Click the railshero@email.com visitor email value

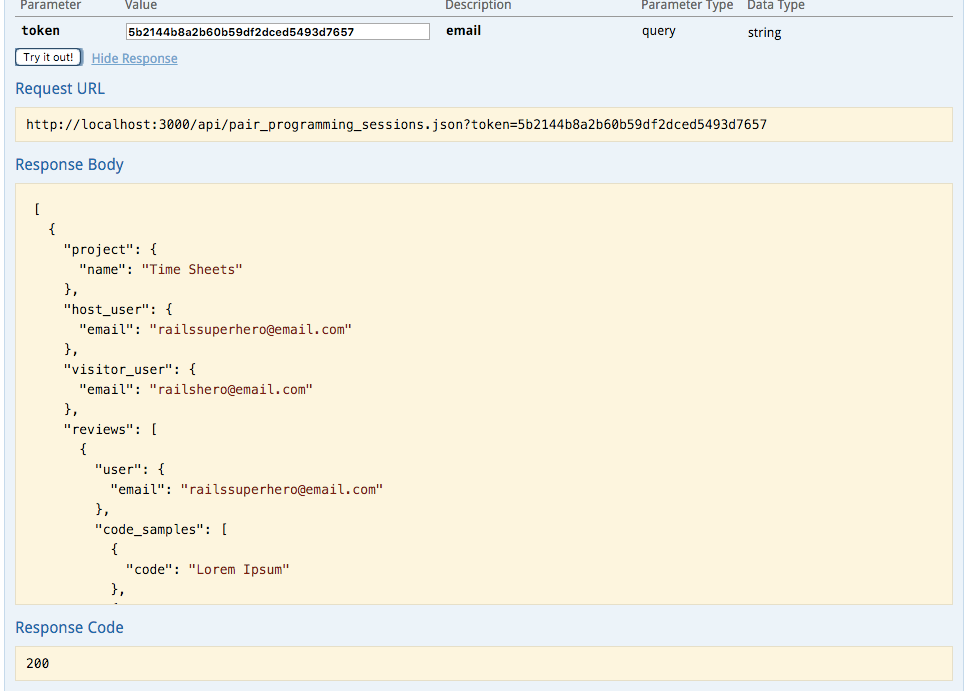231,389
